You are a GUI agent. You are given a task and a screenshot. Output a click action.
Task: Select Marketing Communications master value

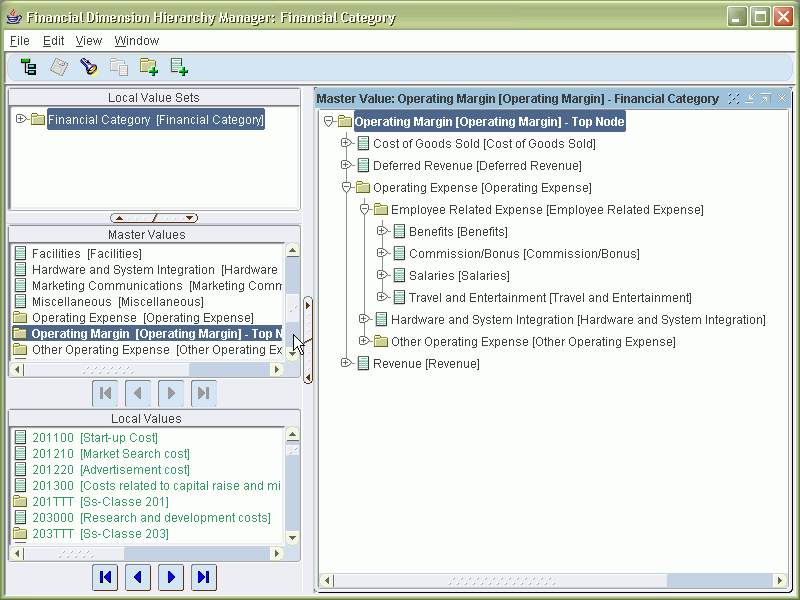[x=156, y=286]
